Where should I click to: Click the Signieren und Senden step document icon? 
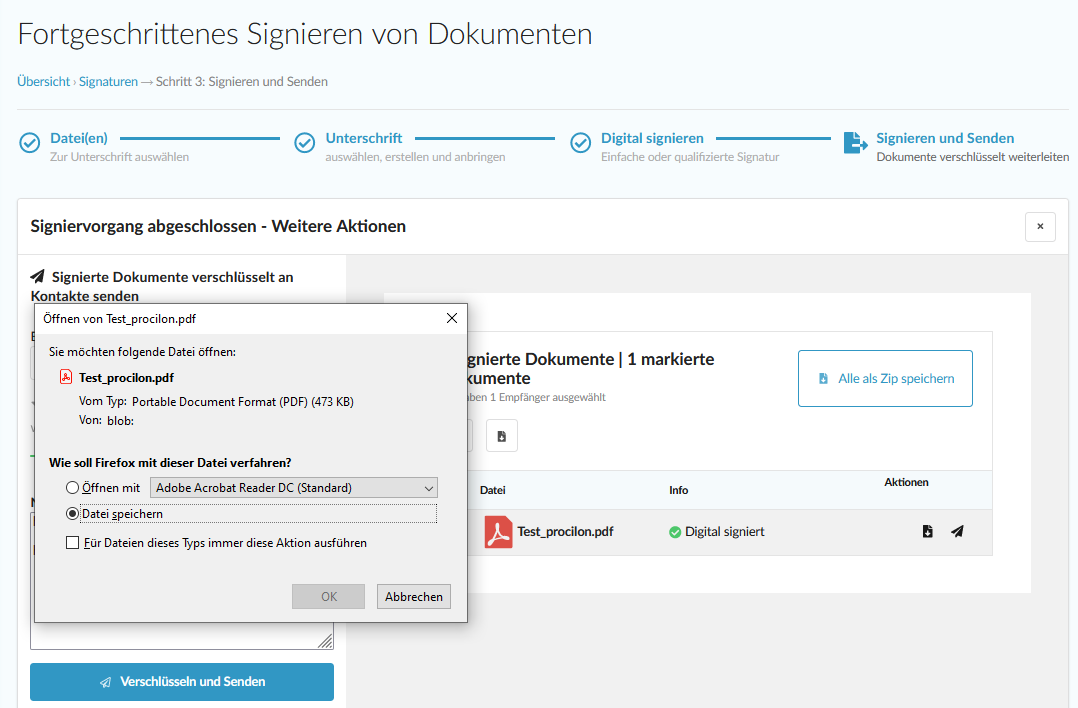[855, 143]
